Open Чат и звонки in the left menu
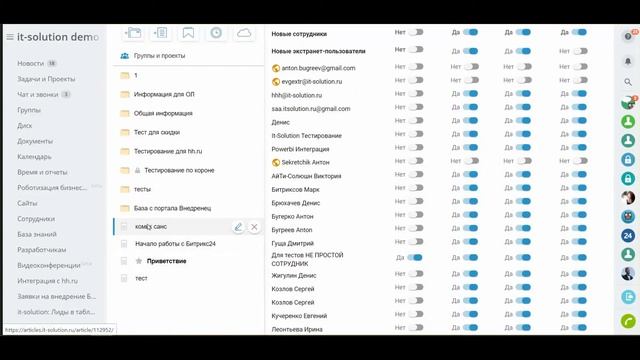 pos(38,94)
